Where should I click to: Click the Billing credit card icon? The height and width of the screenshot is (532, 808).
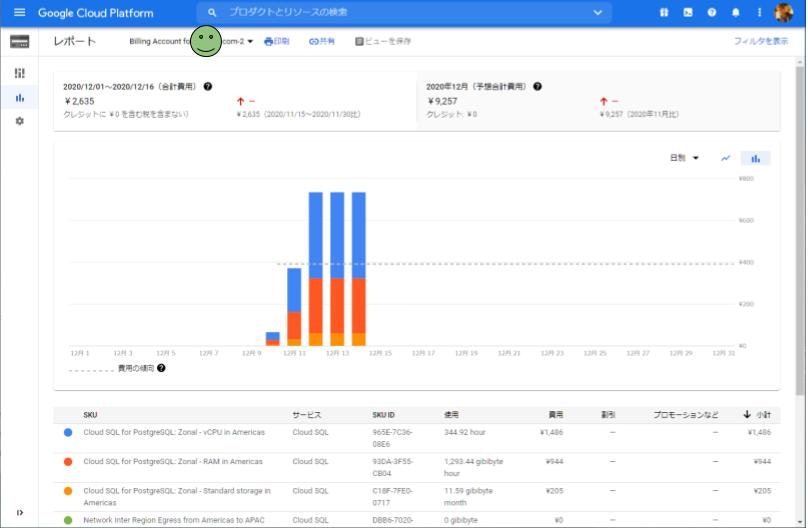click(x=20, y=42)
